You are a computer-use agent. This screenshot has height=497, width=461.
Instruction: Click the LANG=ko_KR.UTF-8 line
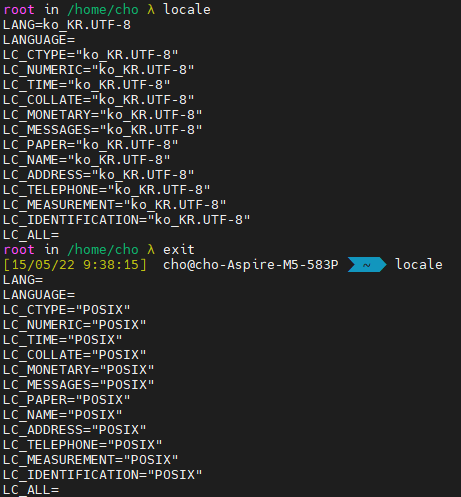pyautogui.click(x=67, y=25)
